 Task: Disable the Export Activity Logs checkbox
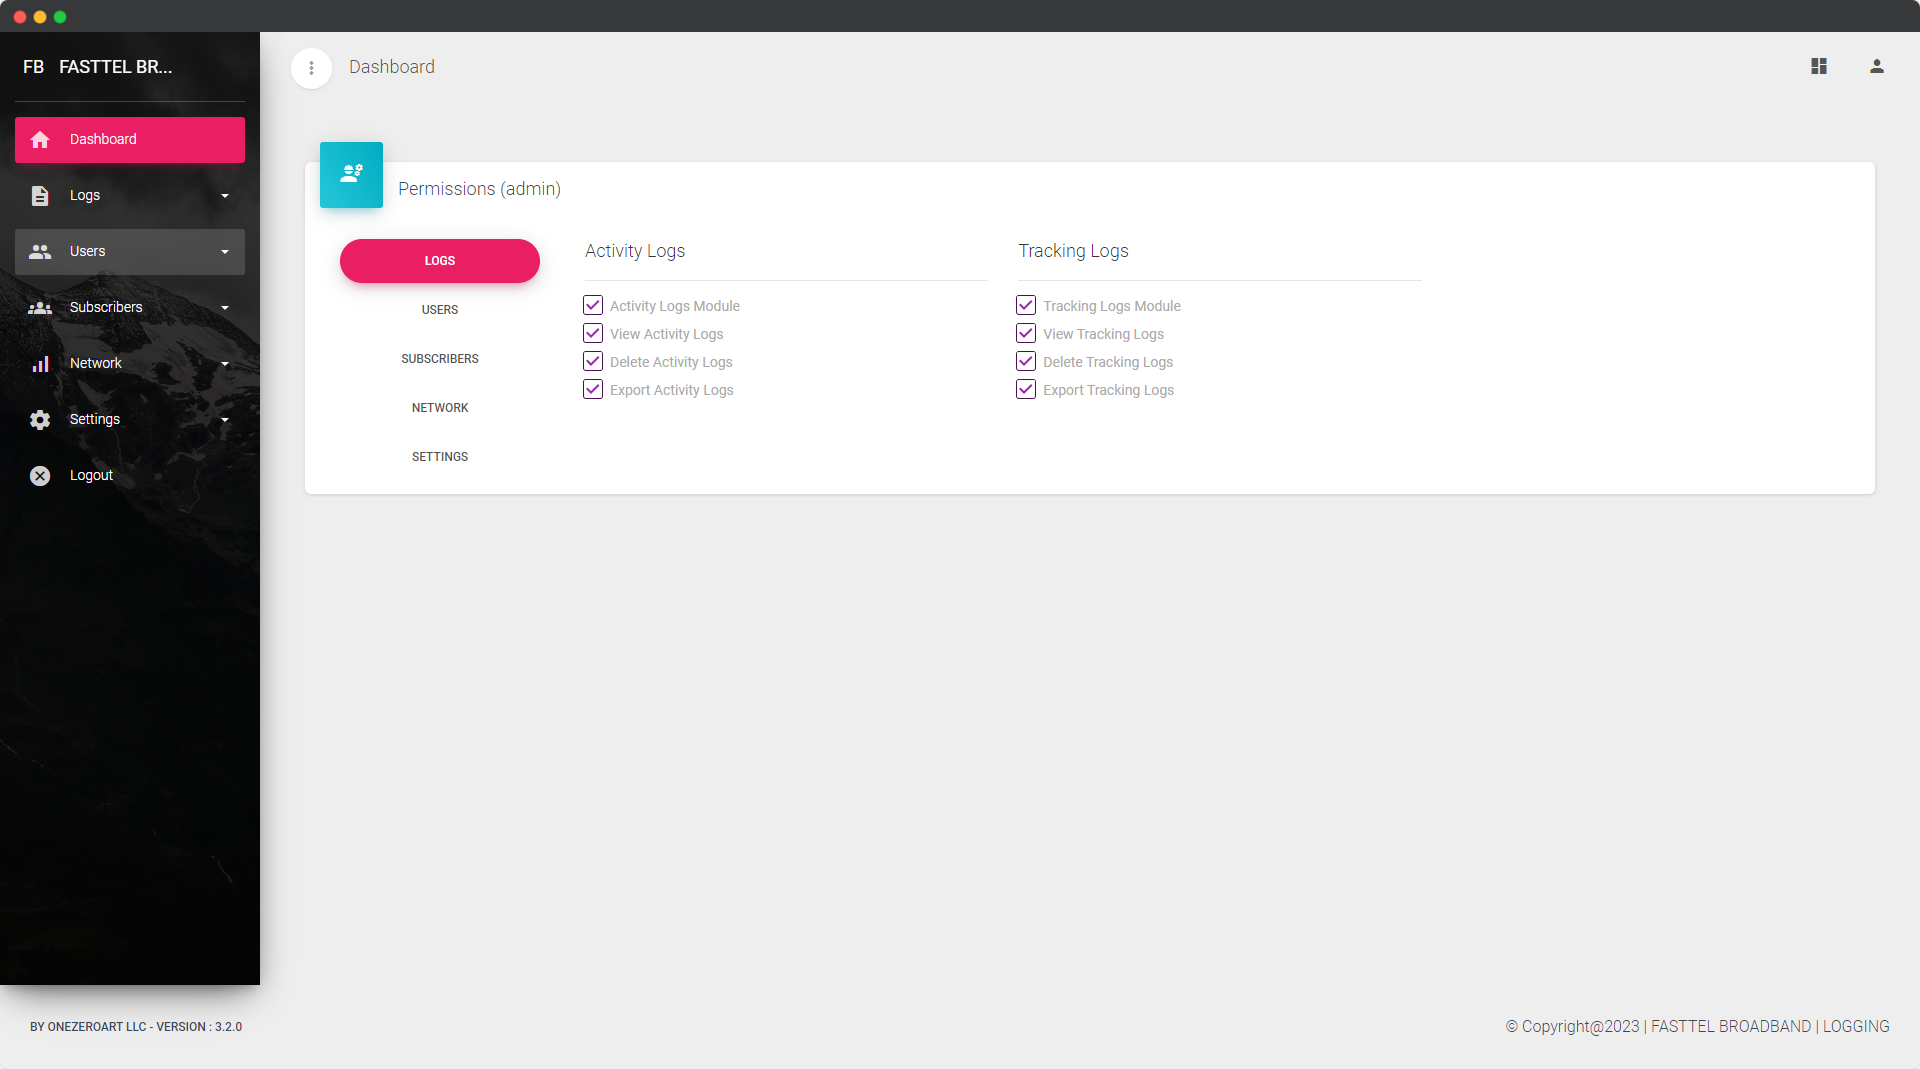click(593, 389)
